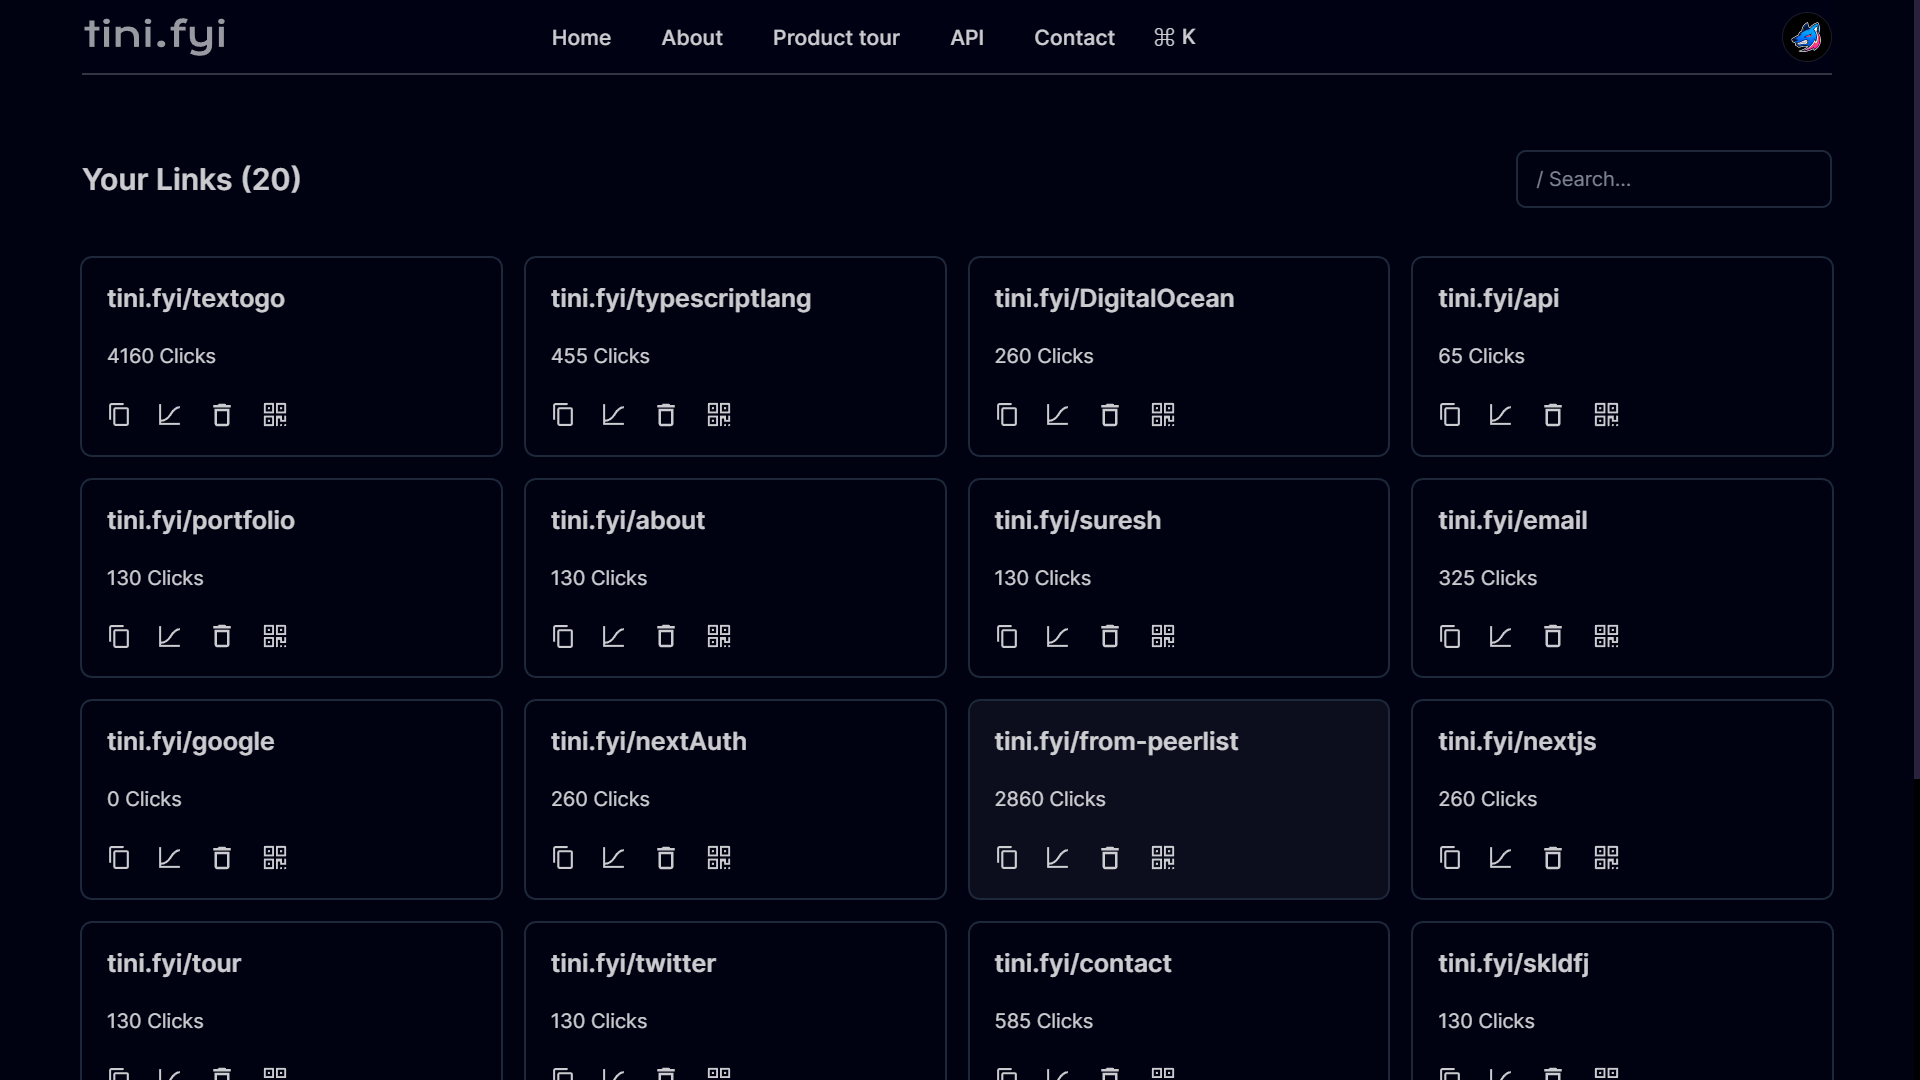Open the ⌘ K command palette
Screen dimensions: 1920x1080
tap(1174, 37)
